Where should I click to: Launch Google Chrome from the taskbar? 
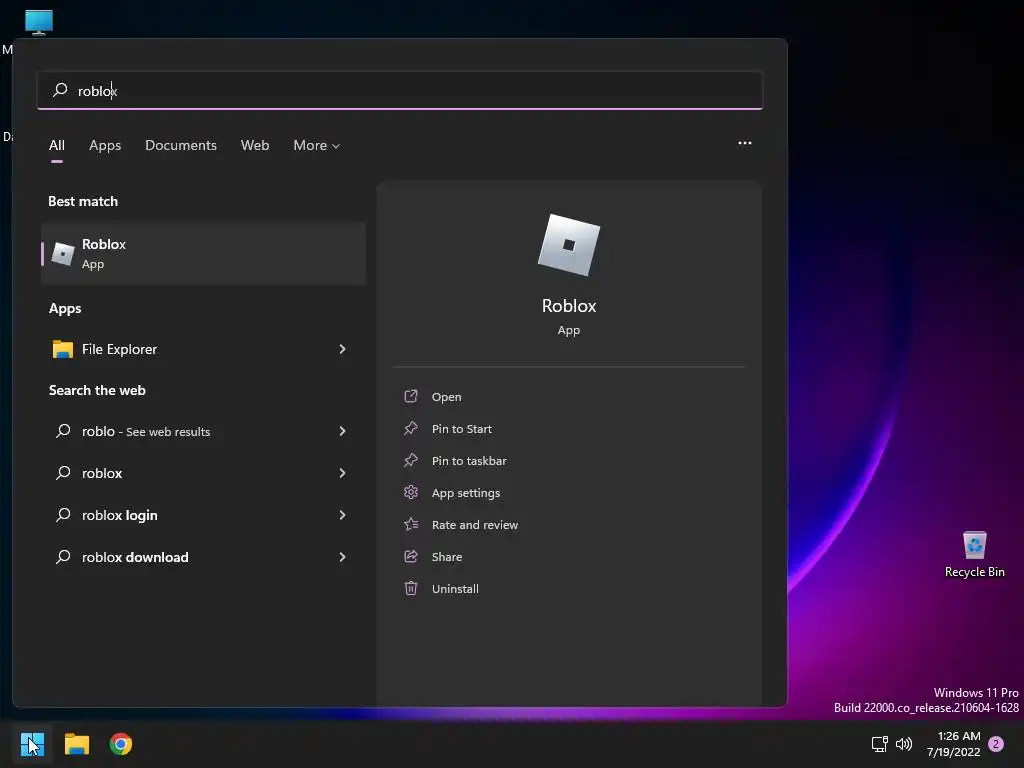121,744
